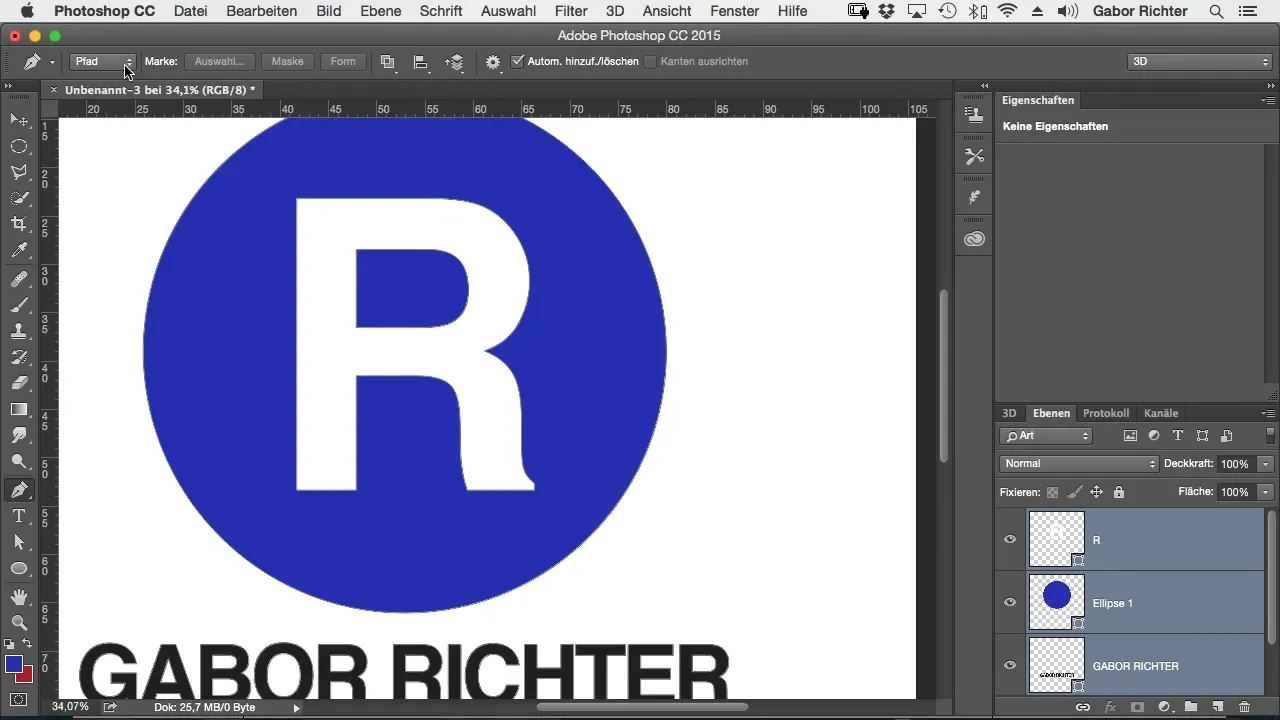Select the Eyedropper tool
Image resolution: width=1280 pixels, height=720 pixels.
click(x=19, y=251)
